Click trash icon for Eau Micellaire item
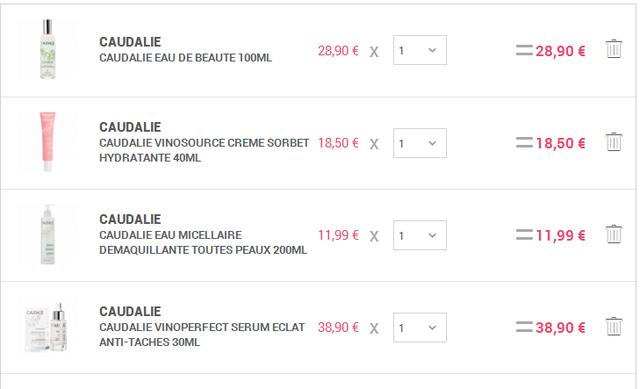This screenshot has height=389, width=640. click(x=613, y=234)
